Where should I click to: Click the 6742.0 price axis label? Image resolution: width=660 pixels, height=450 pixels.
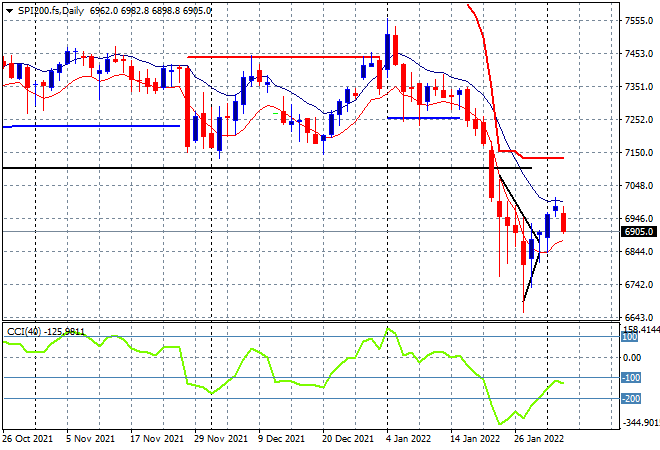[639, 285]
